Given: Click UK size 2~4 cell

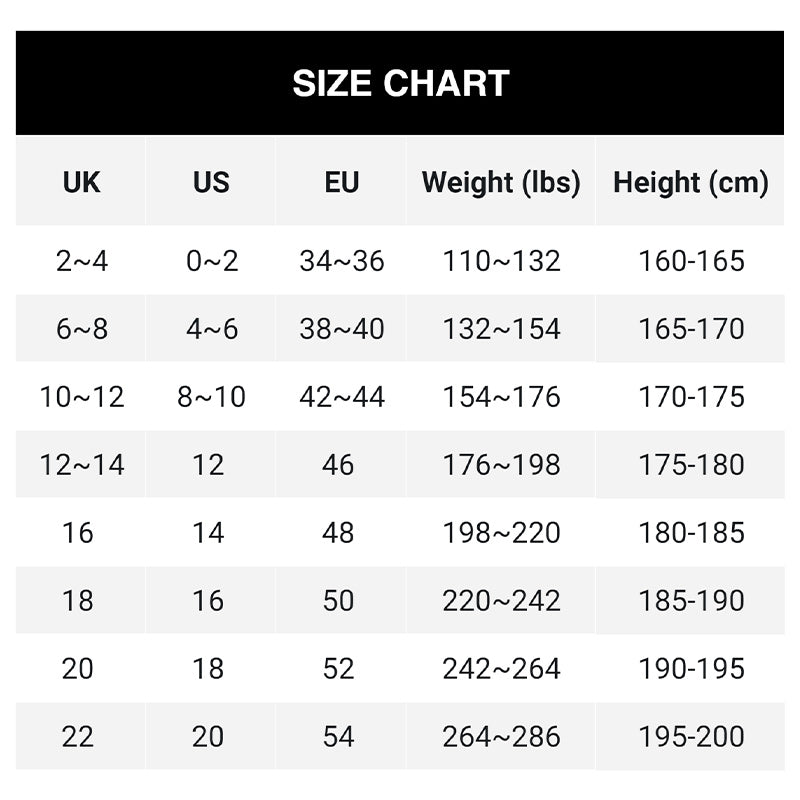Looking at the screenshot, I should click(81, 261).
